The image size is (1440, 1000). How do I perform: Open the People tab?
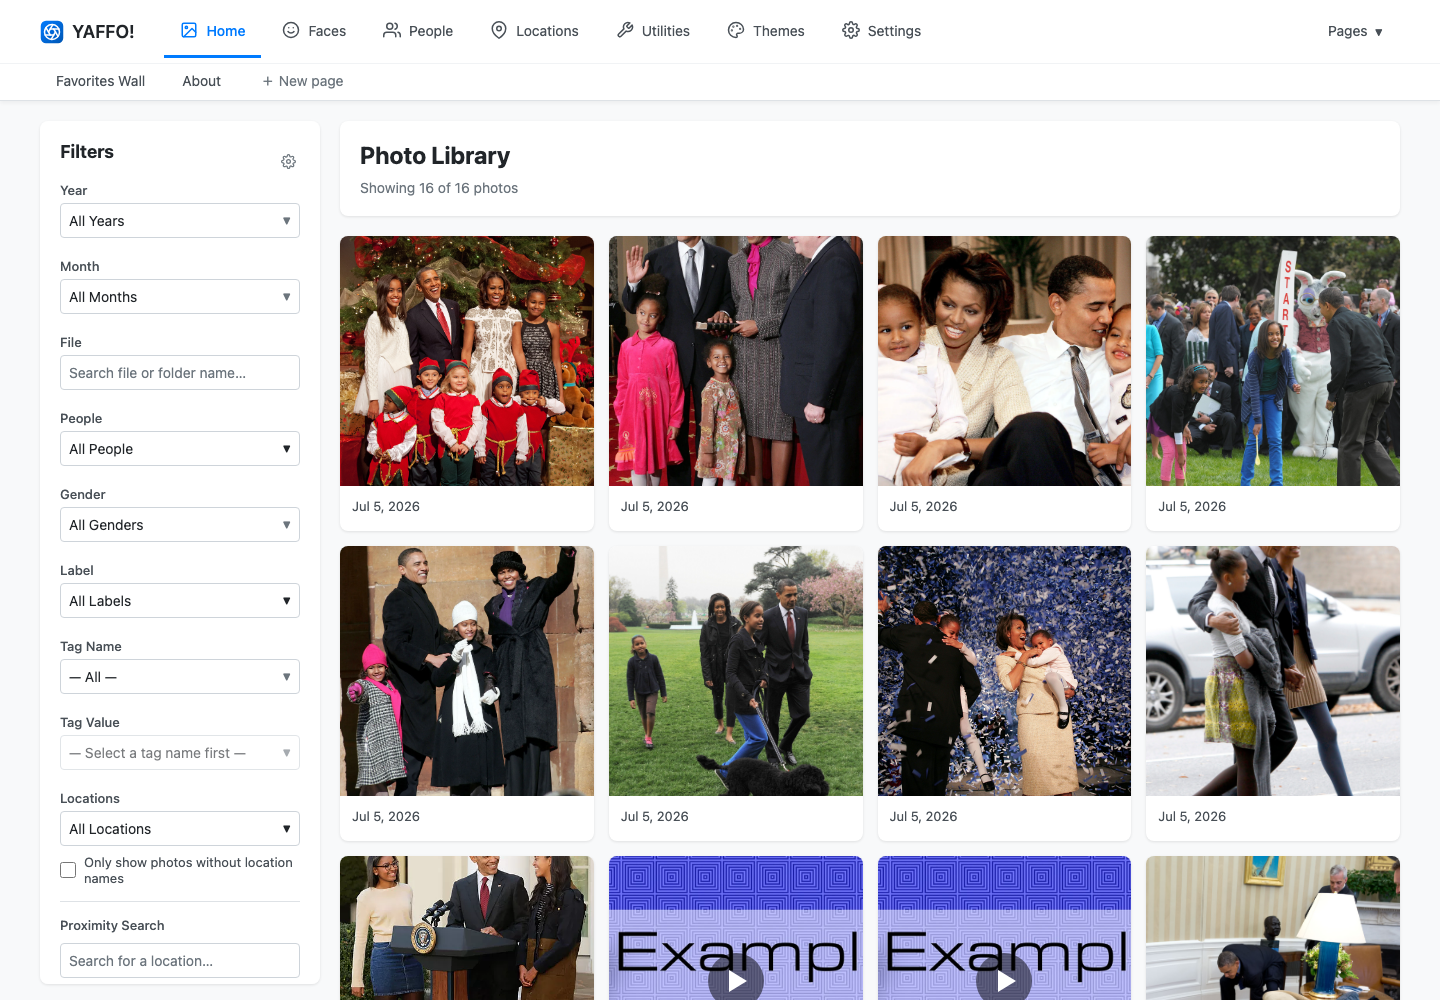pyautogui.click(x=418, y=31)
